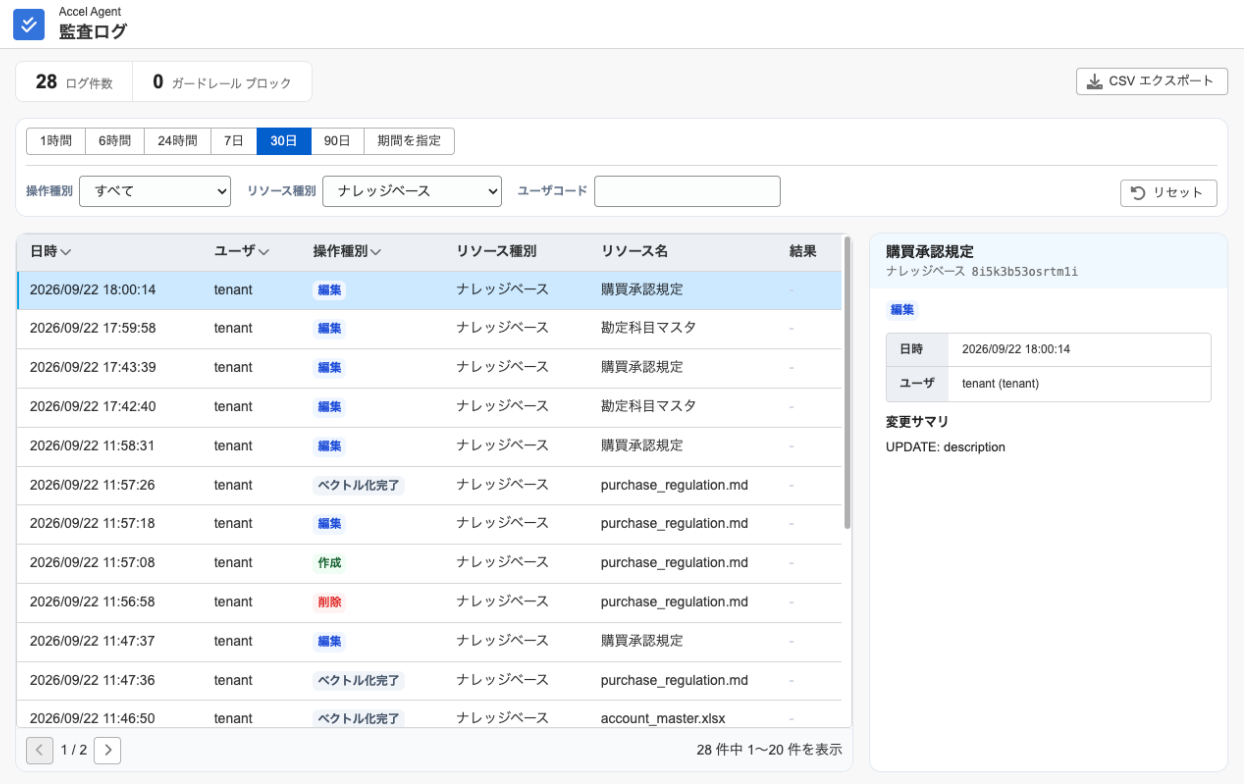Click account_master.xlsx resource name
The image size is (1244, 784).
(x=663, y=719)
